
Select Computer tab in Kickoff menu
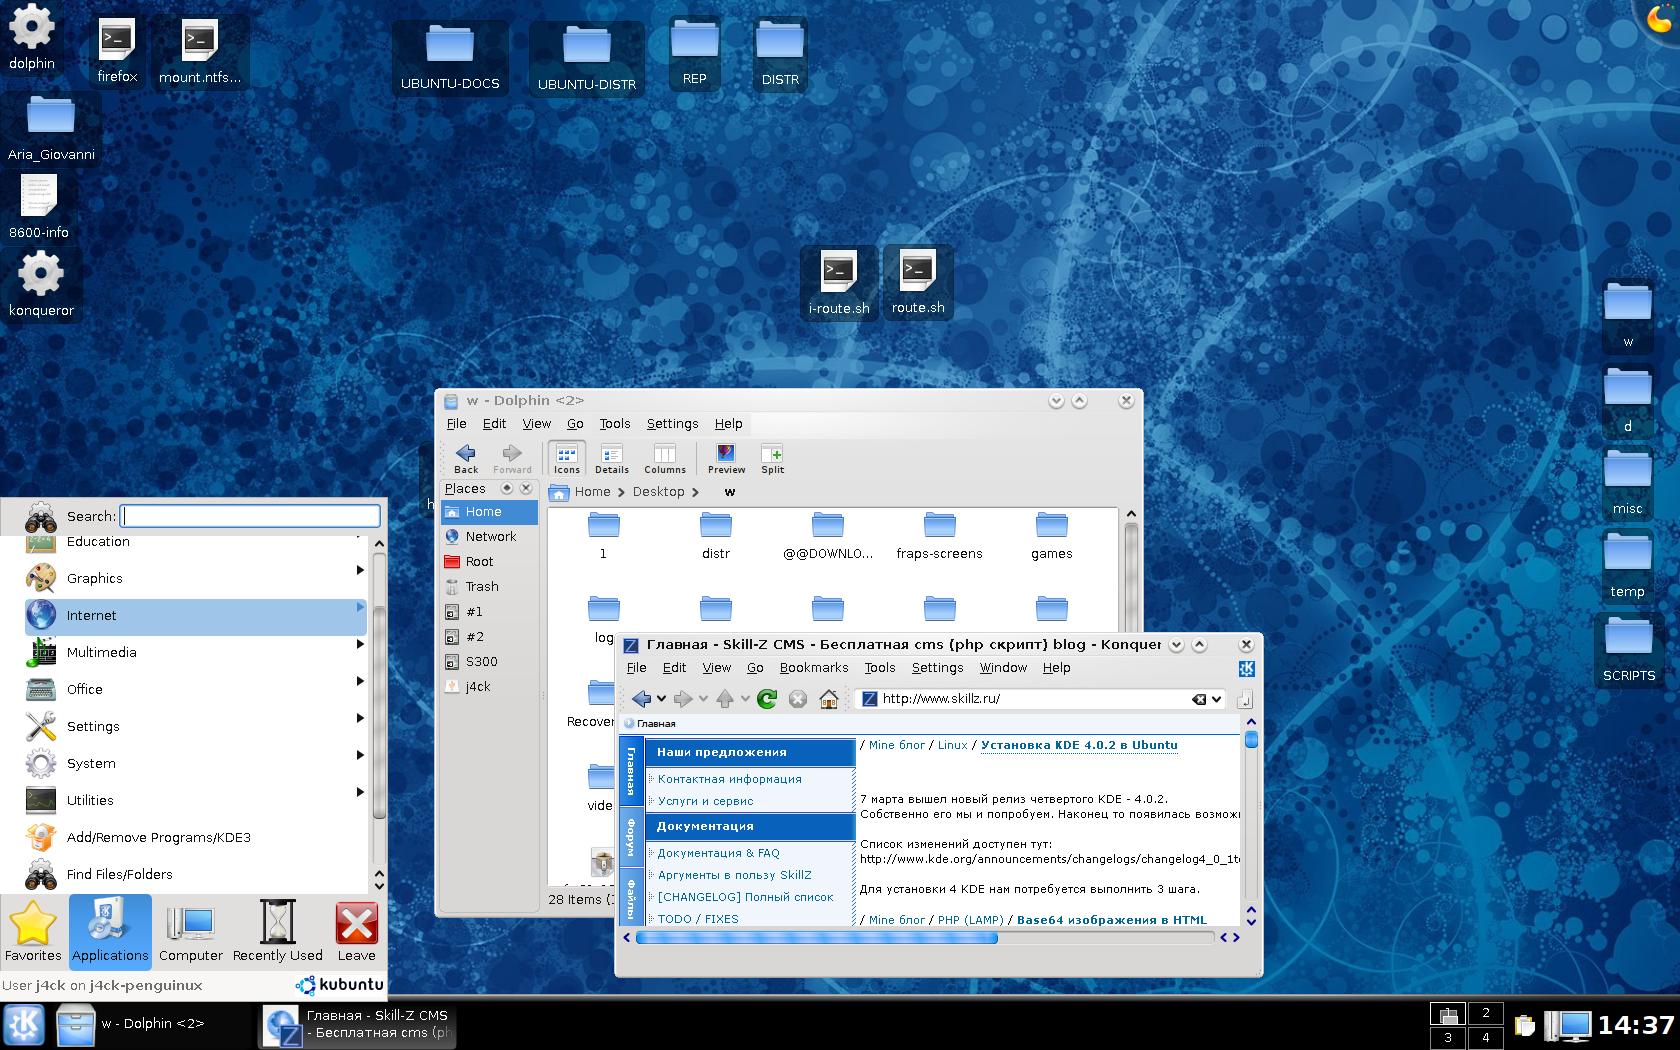coord(190,932)
